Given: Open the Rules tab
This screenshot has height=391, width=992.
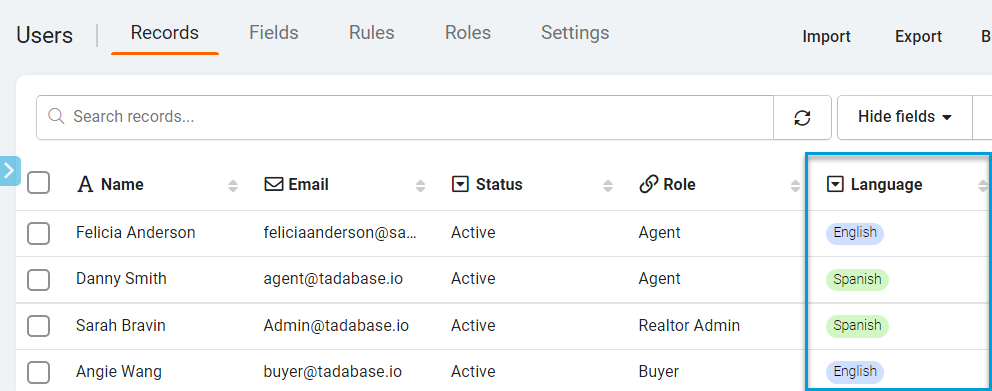Looking at the screenshot, I should [x=371, y=32].
